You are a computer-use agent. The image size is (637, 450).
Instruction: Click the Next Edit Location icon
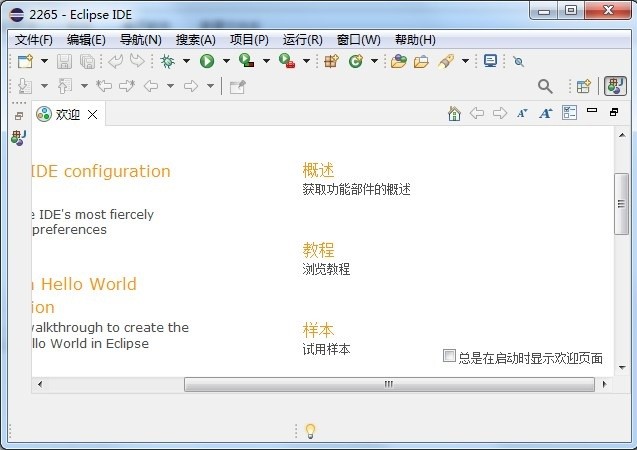coord(127,86)
